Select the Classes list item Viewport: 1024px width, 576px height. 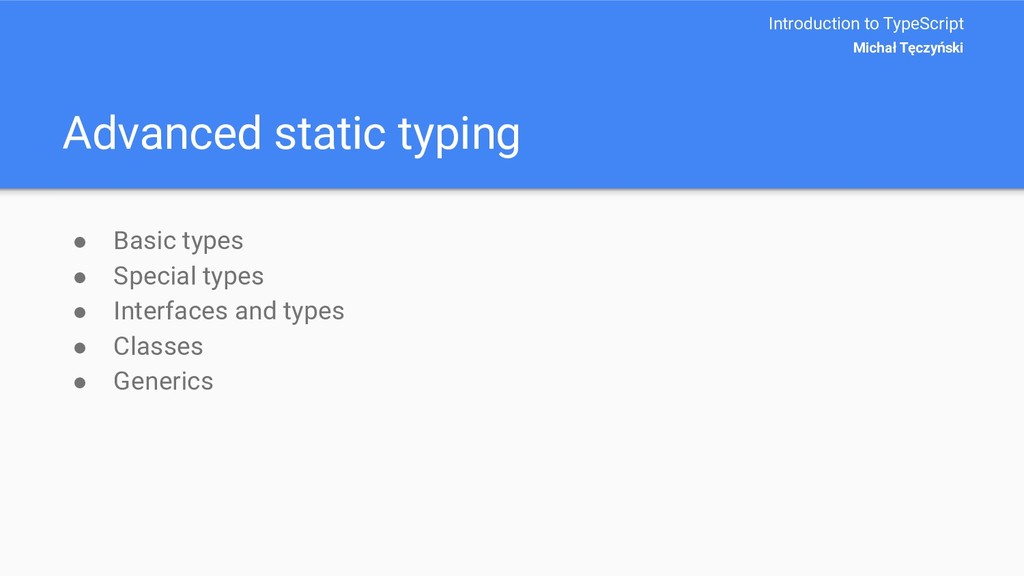[x=158, y=346]
